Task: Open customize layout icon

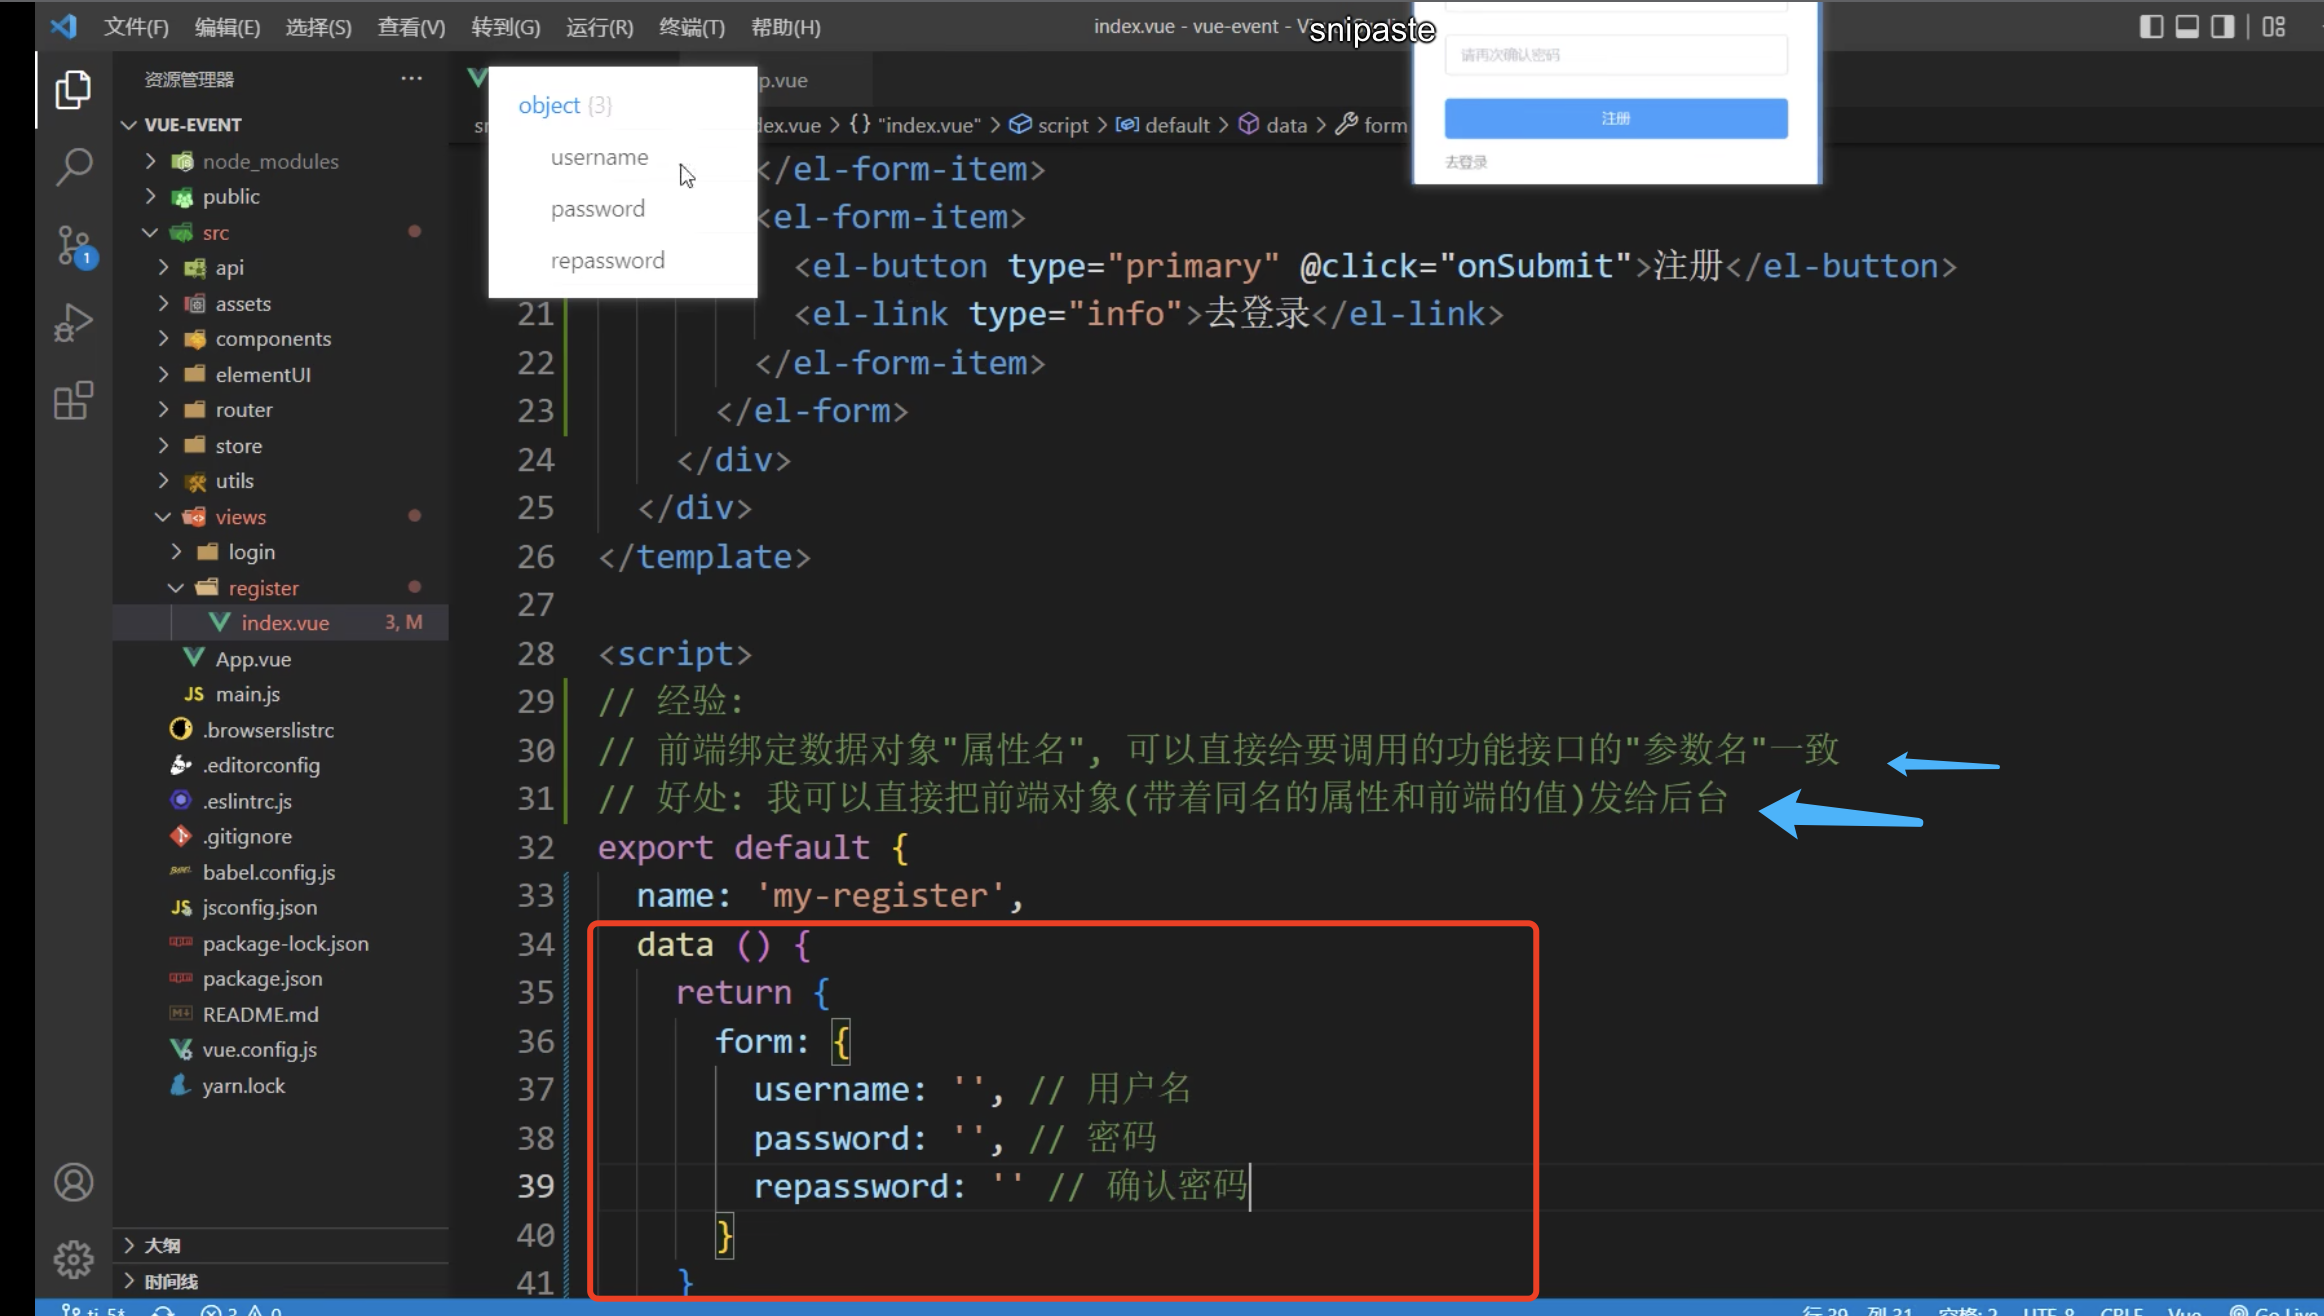Action: pos(2274,27)
